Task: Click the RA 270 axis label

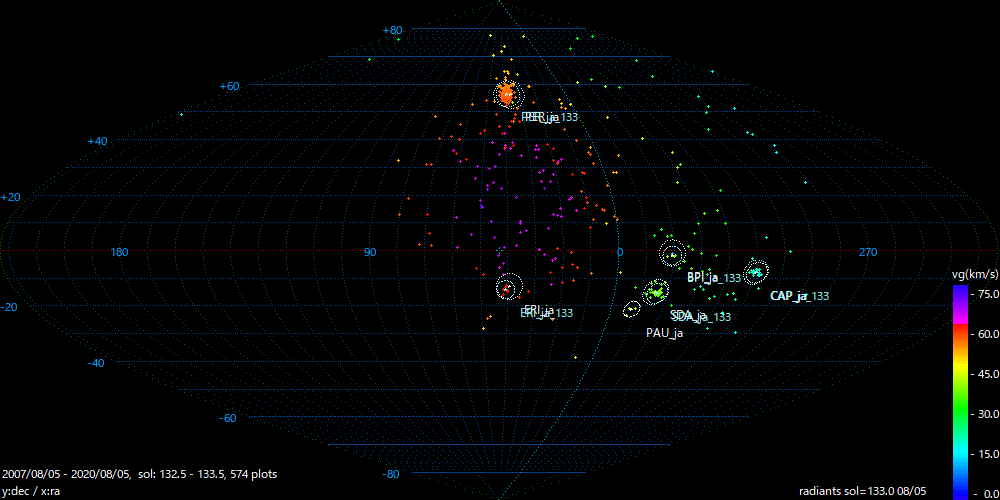Action: point(868,252)
